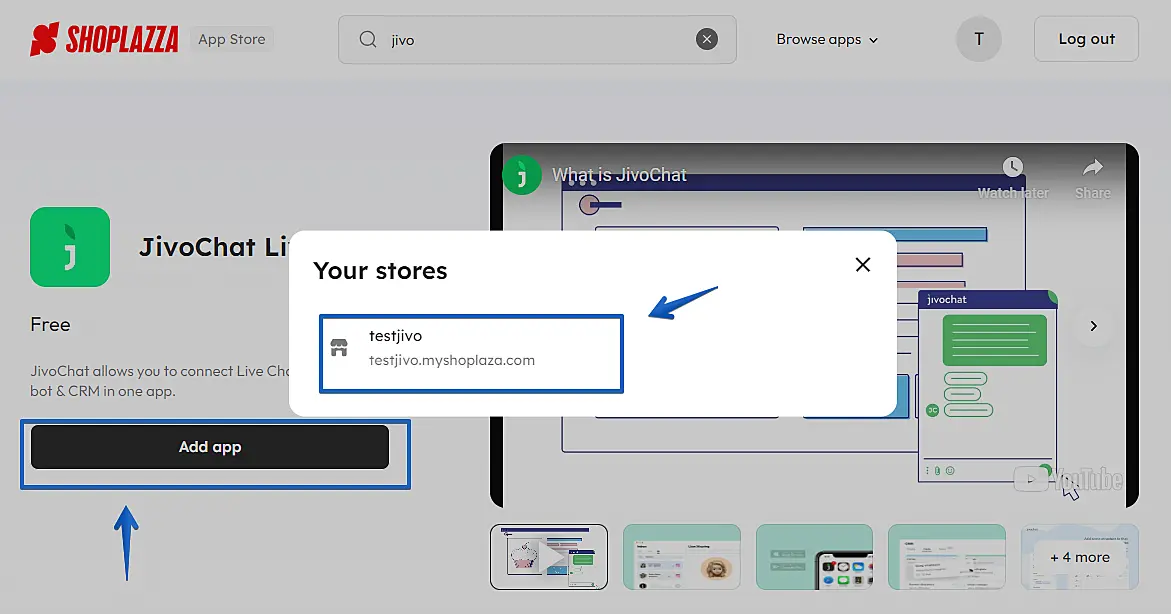This screenshot has width=1171, height=614.
Task: Click the Add app button
Action: coord(210,447)
